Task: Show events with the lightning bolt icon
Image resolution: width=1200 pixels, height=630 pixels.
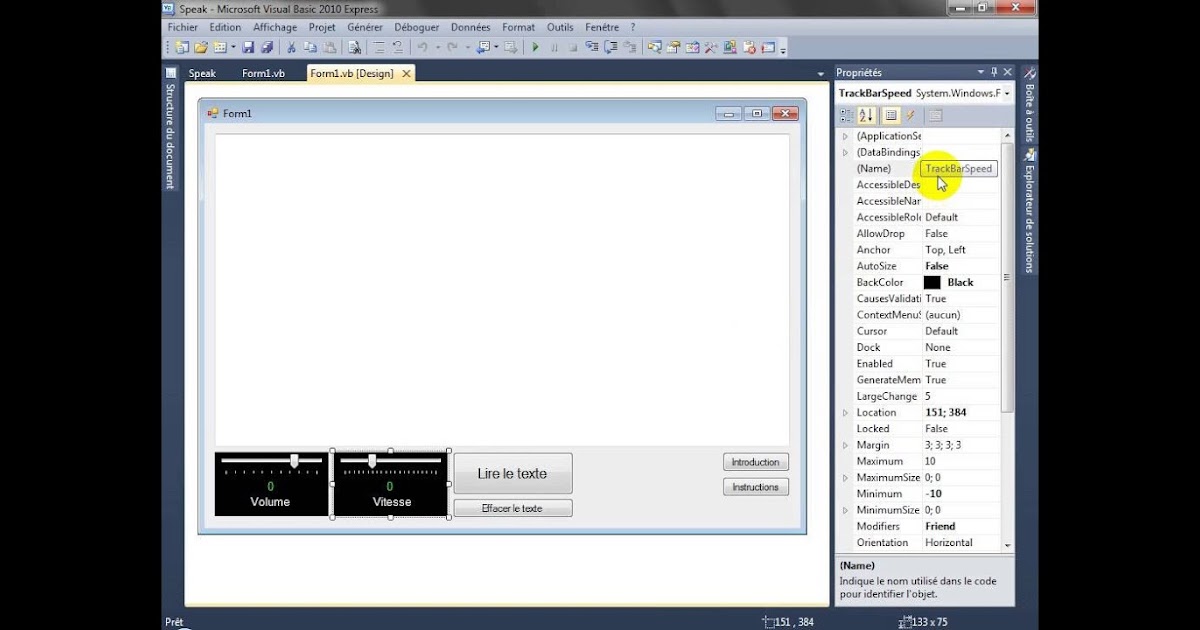Action: (911, 115)
